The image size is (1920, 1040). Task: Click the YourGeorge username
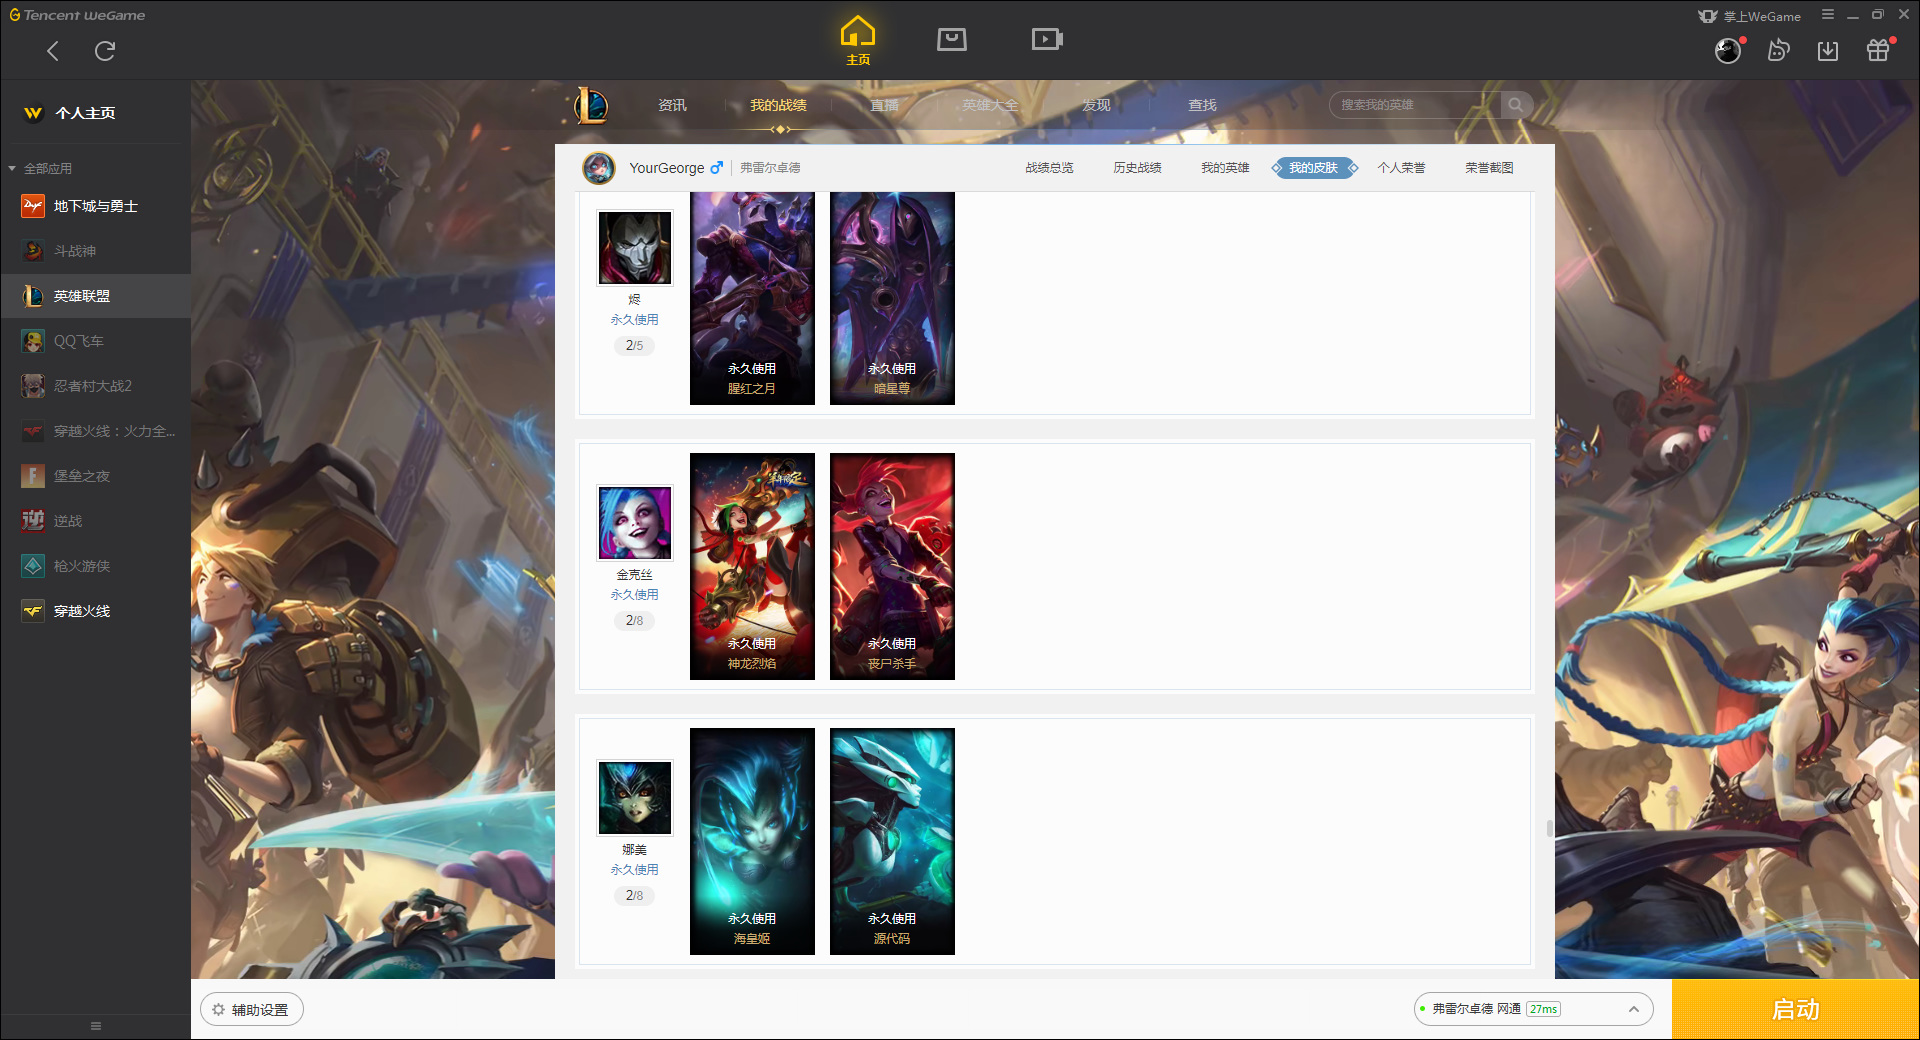[x=667, y=168]
